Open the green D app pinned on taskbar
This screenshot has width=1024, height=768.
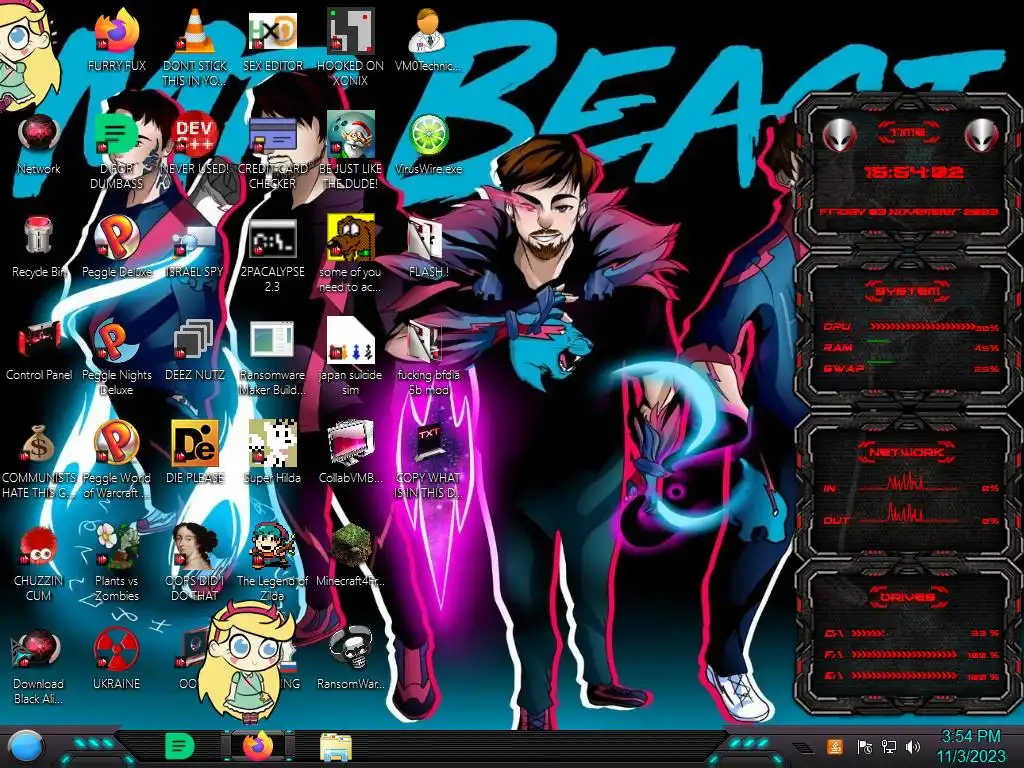pos(180,746)
